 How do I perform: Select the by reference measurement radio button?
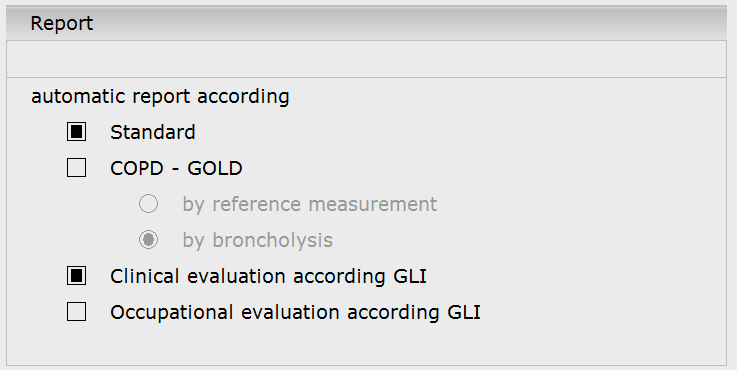[149, 204]
